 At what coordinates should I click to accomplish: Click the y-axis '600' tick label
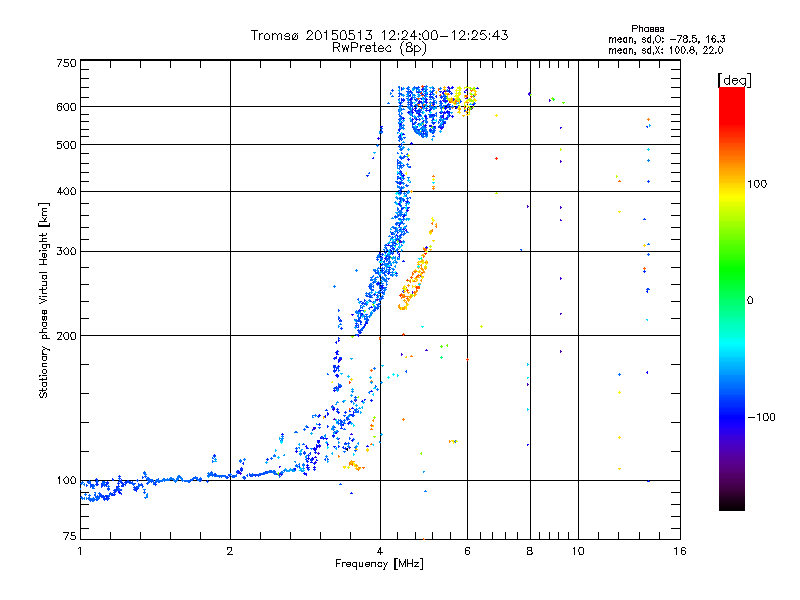(x=66, y=107)
